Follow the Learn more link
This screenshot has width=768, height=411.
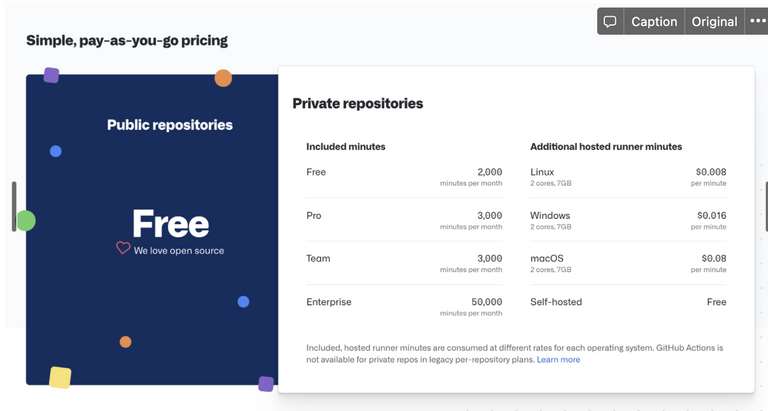tap(558, 360)
